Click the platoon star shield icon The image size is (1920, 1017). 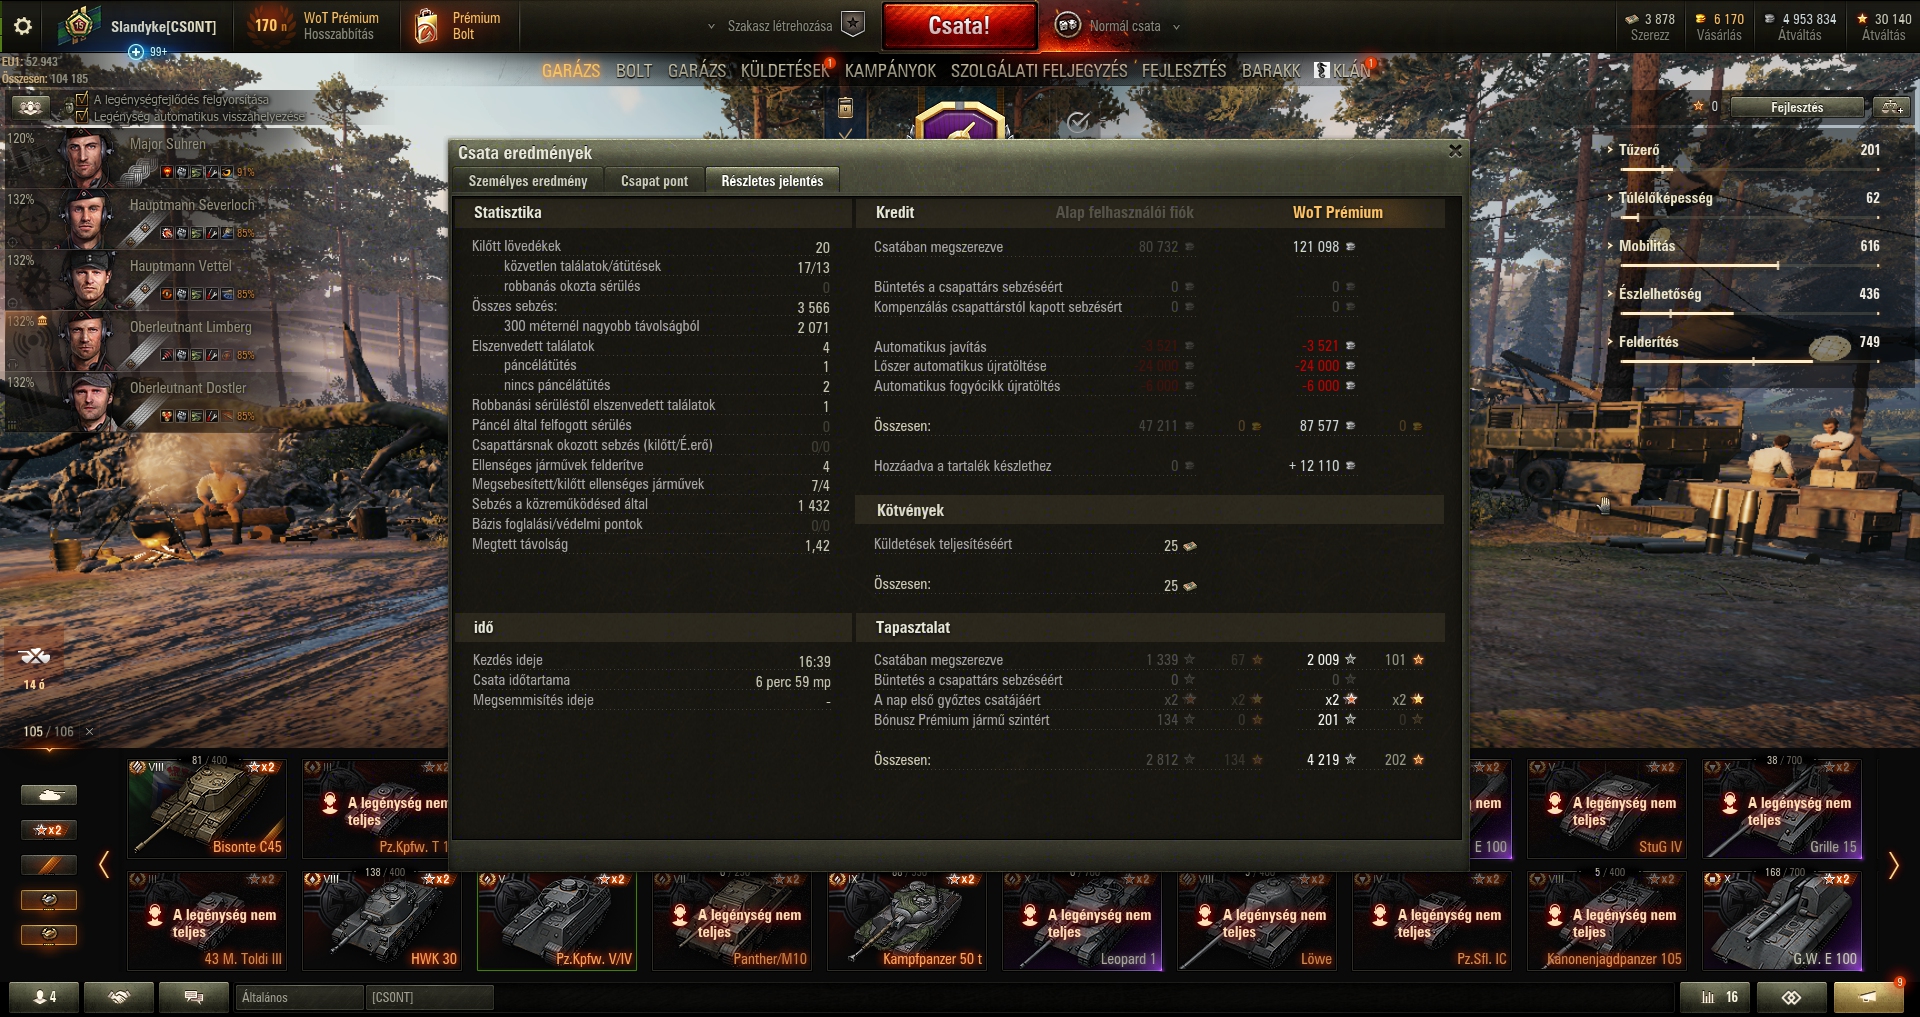point(853,25)
